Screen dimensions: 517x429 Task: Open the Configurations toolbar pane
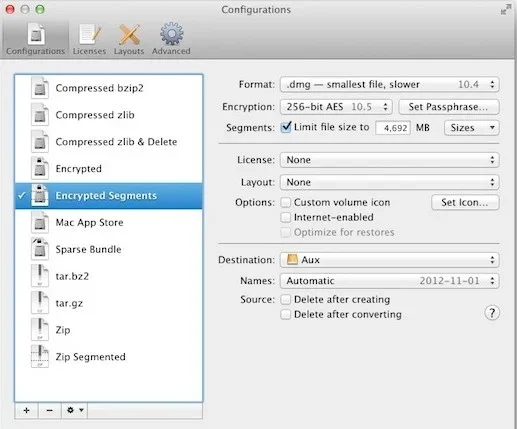coord(35,39)
